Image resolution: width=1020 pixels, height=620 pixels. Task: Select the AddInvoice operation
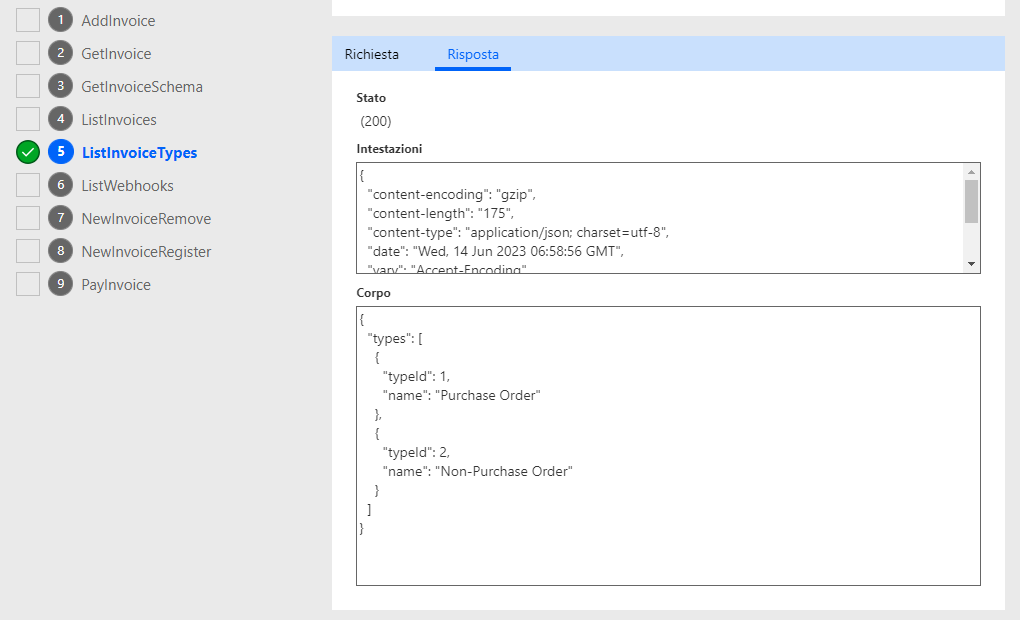118,21
